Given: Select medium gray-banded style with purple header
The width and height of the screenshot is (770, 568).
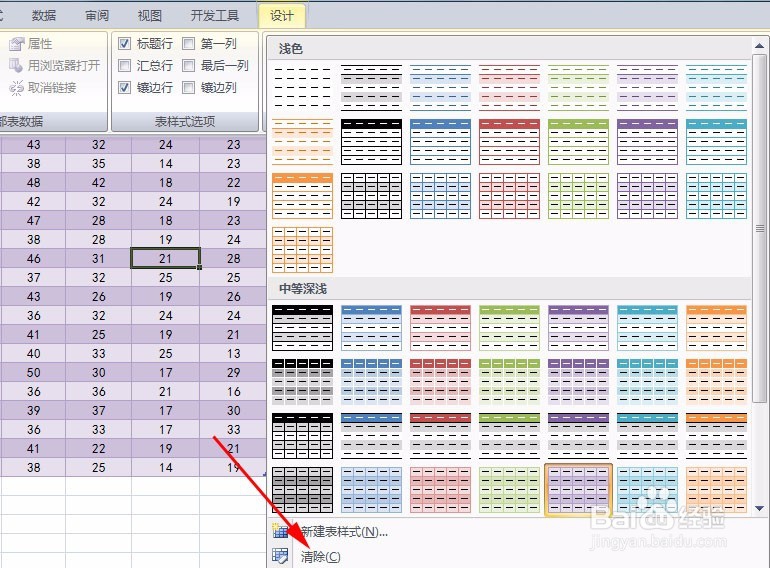Looking at the screenshot, I should [578, 436].
